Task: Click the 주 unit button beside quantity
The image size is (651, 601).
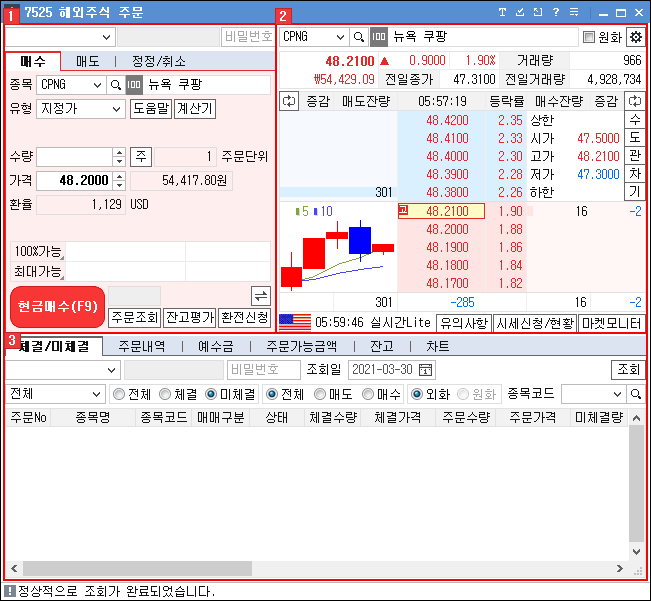Action: [141, 156]
